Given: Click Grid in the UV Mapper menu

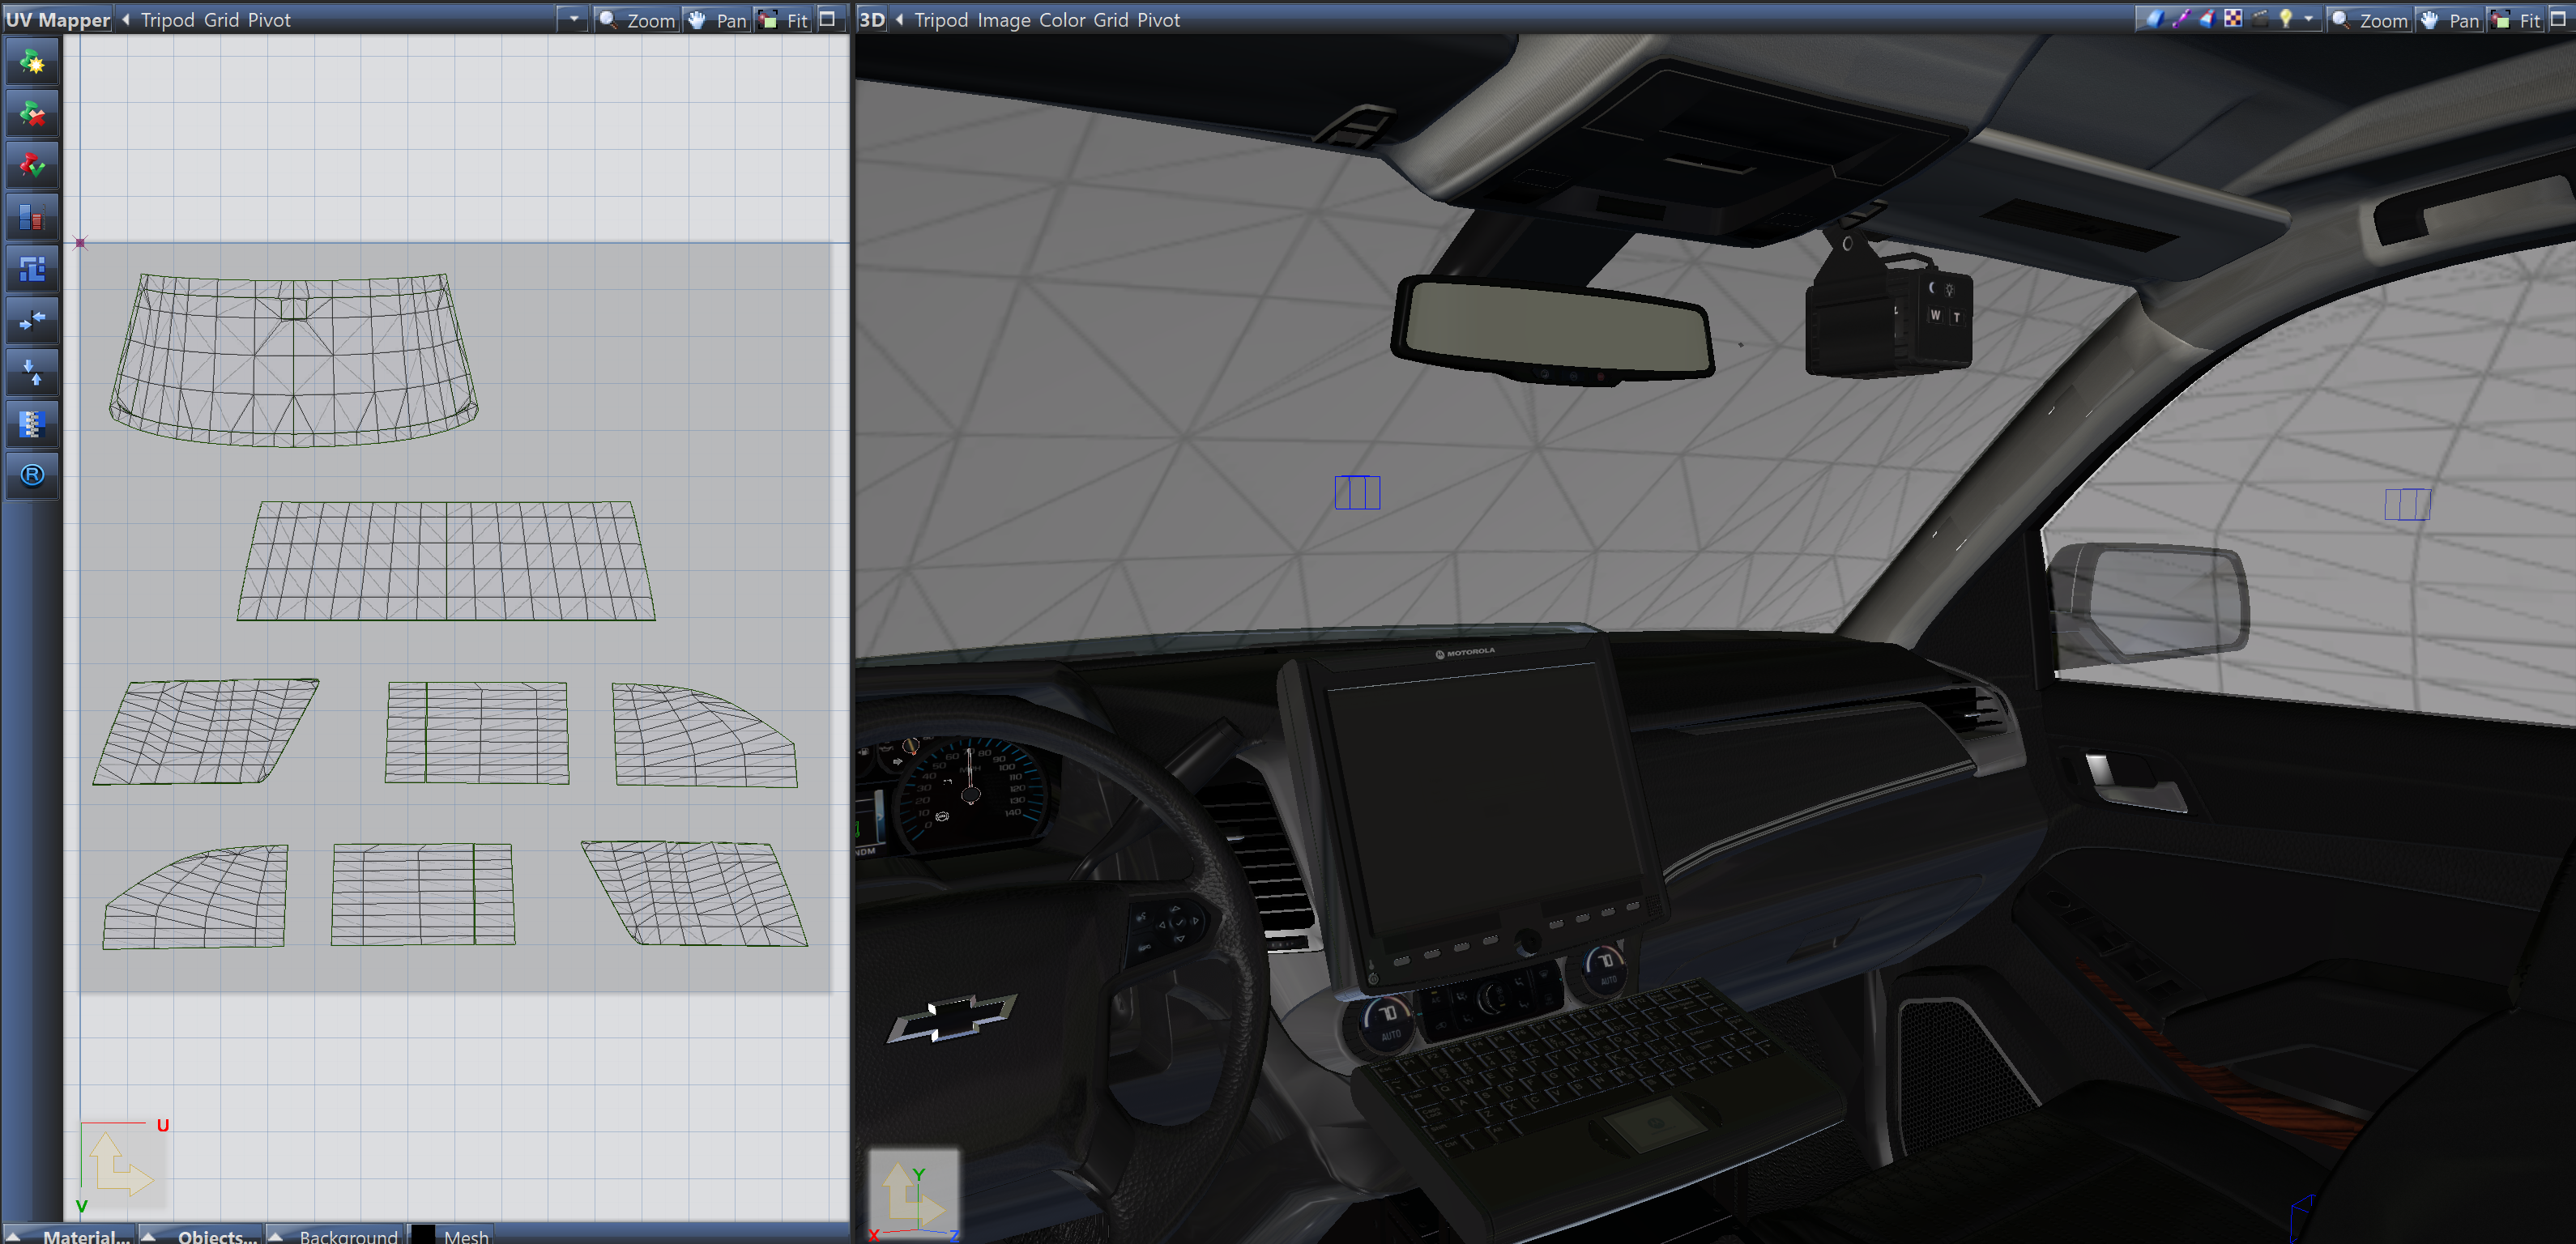Looking at the screenshot, I should coord(221,20).
